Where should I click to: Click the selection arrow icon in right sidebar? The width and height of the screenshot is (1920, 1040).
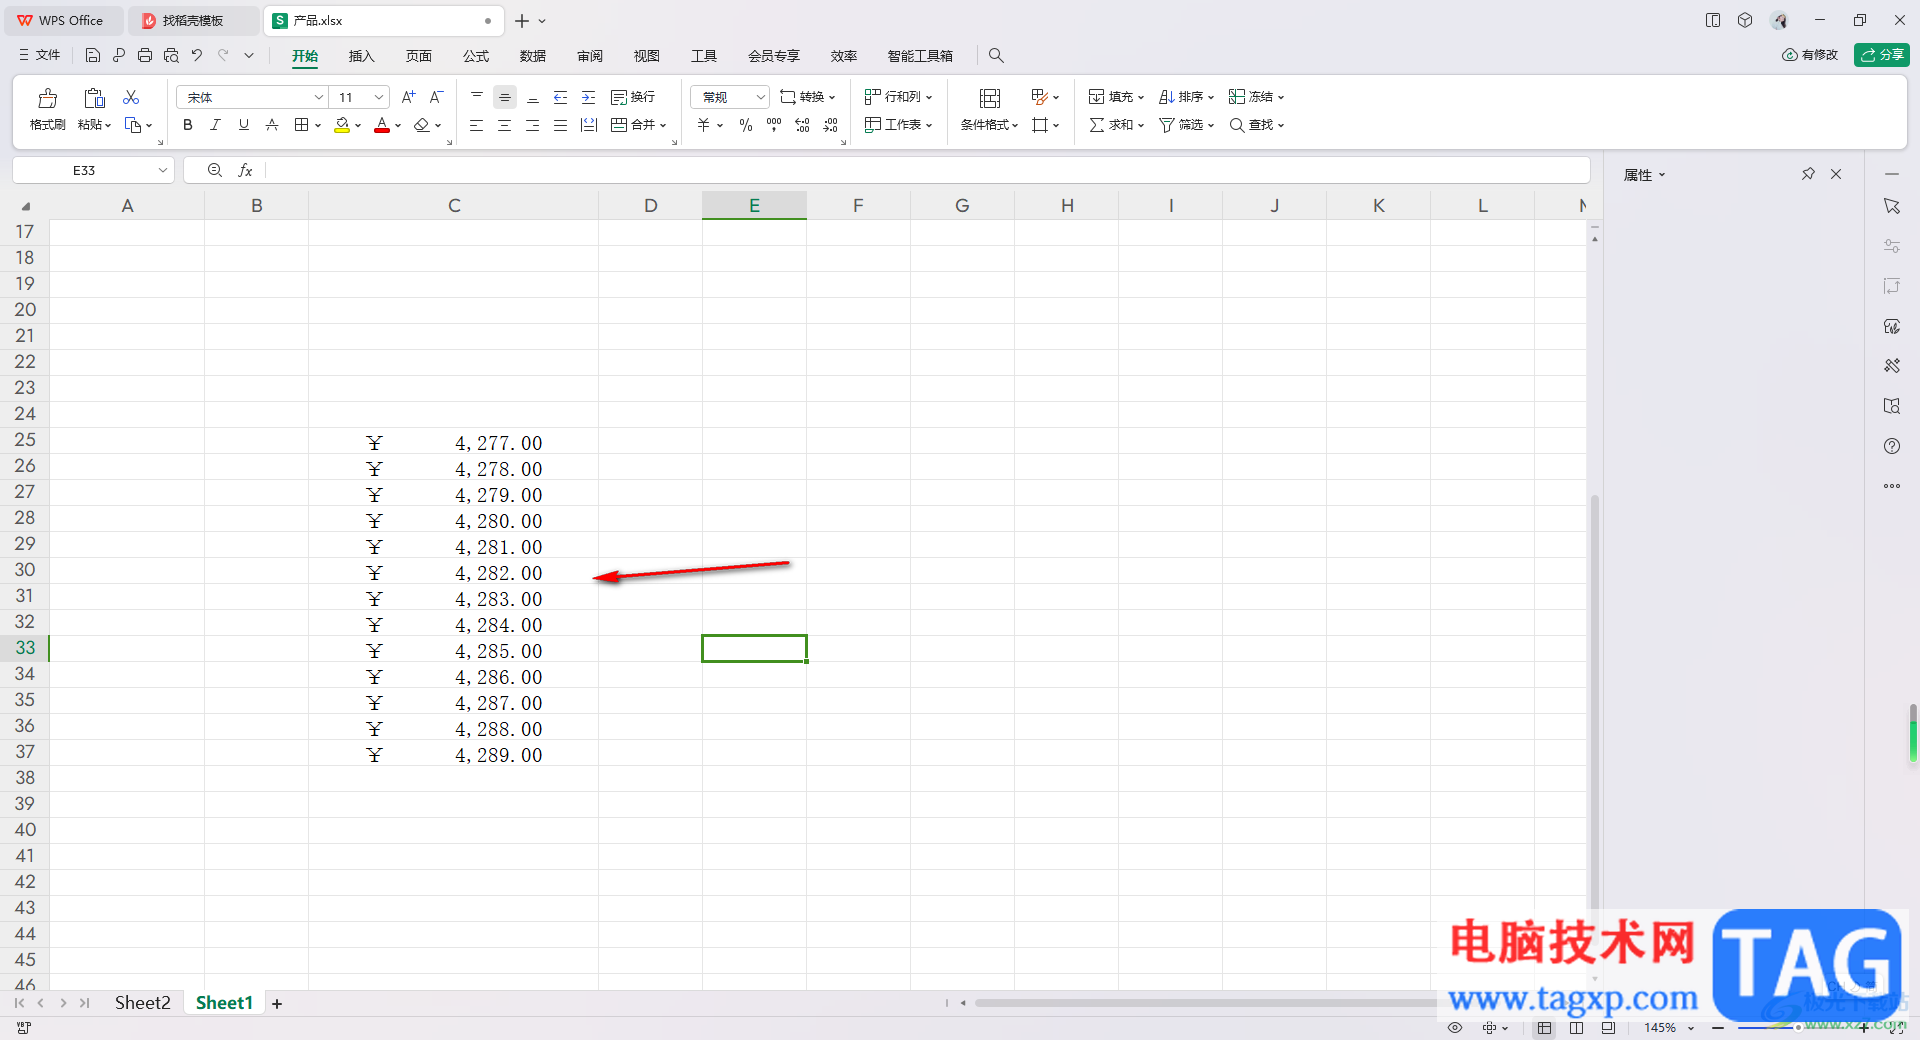pyautogui.click(x=1892, y=206)
